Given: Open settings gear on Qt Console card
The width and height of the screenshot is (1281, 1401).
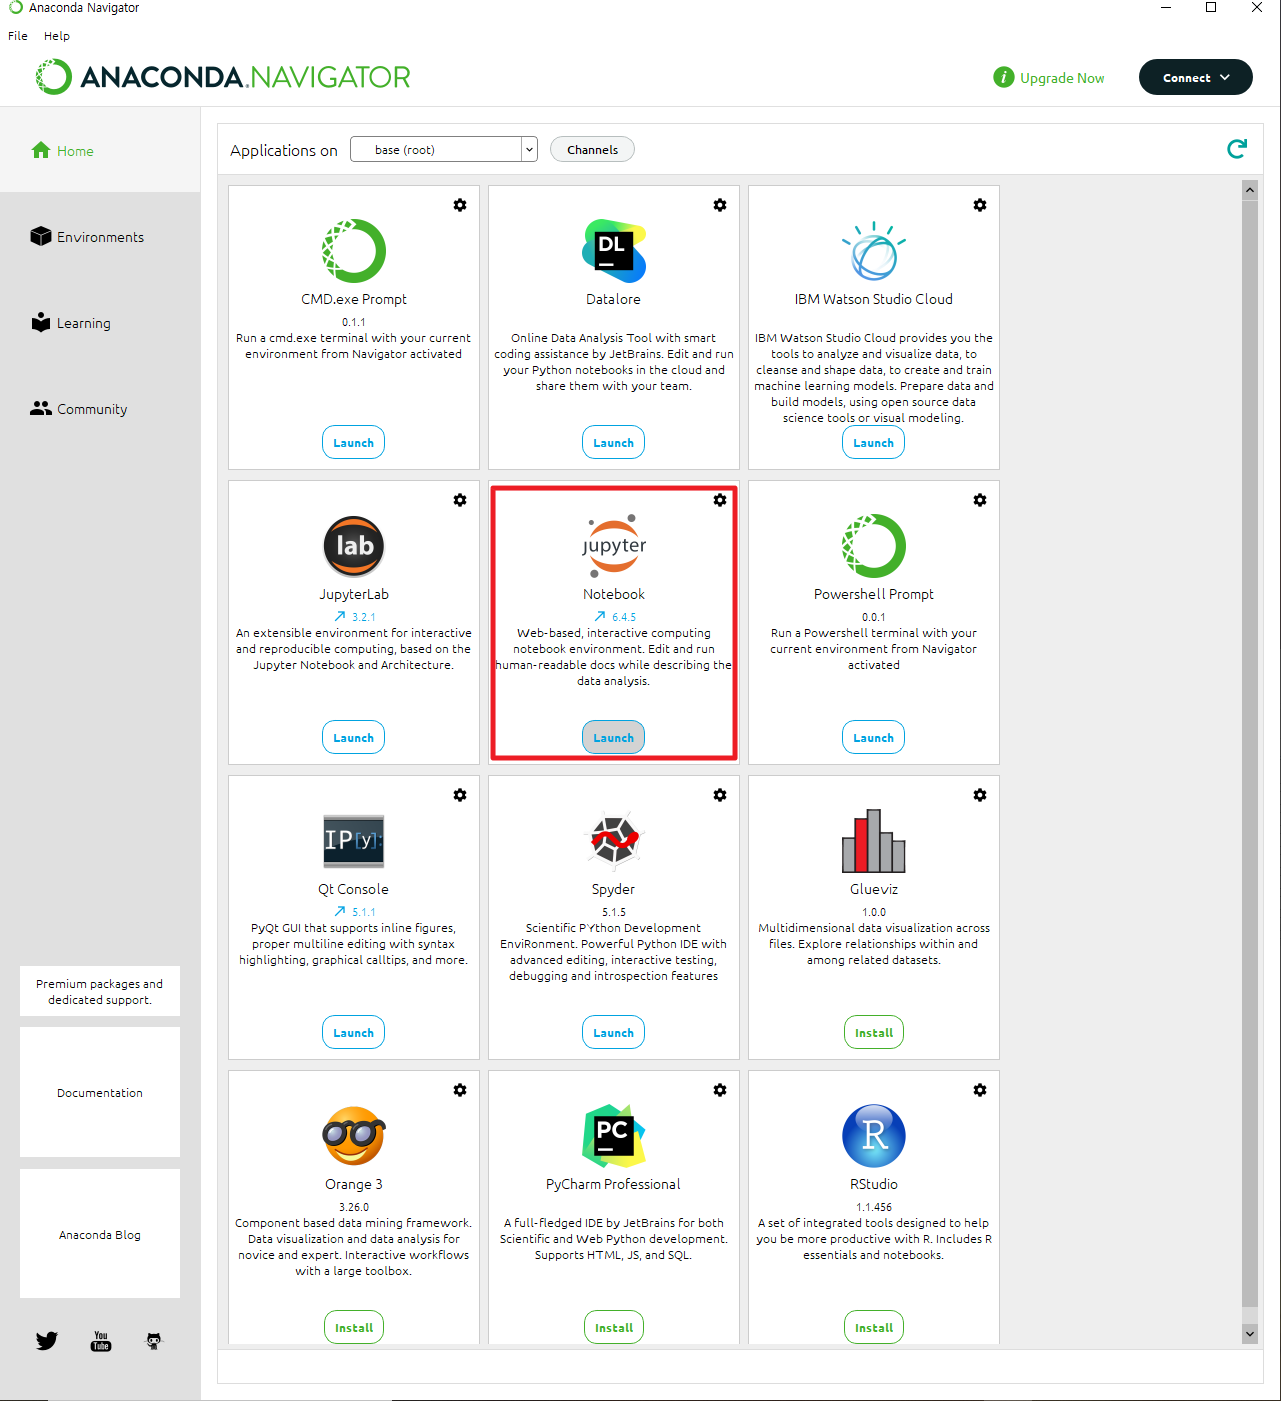Looking at the screenshot, I should 460,795.
